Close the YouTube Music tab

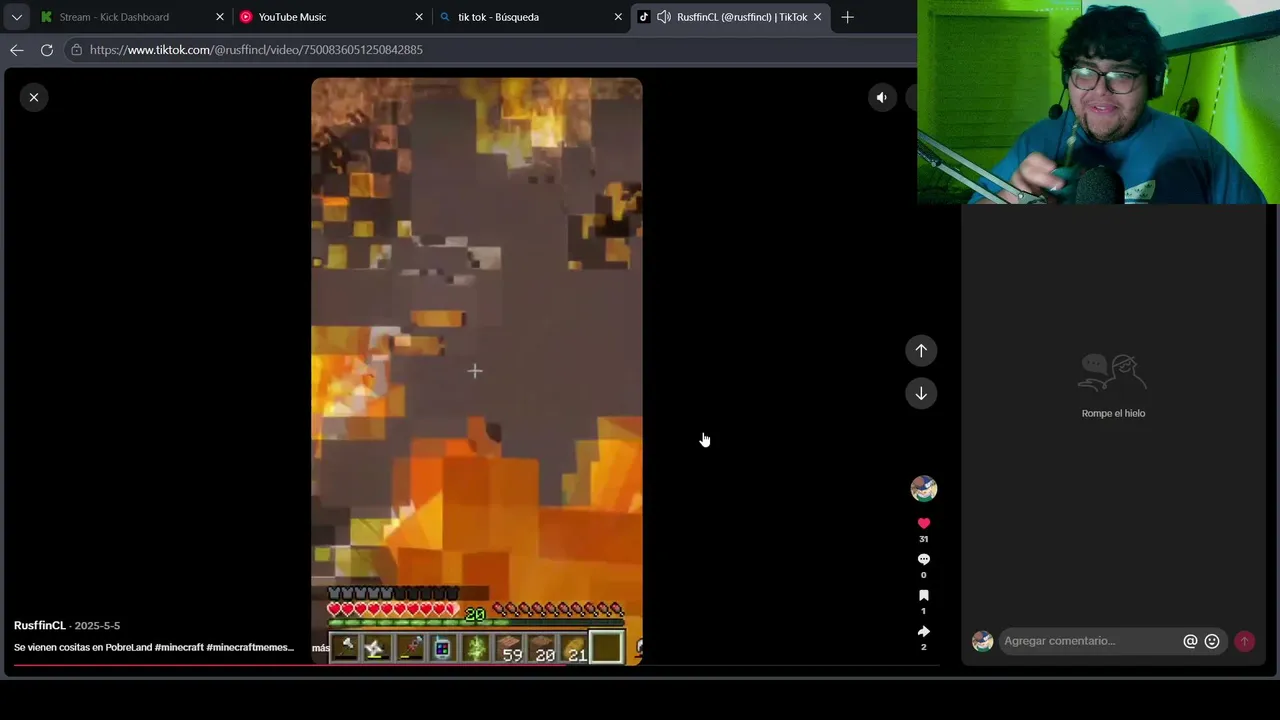[x=419, y=17]
